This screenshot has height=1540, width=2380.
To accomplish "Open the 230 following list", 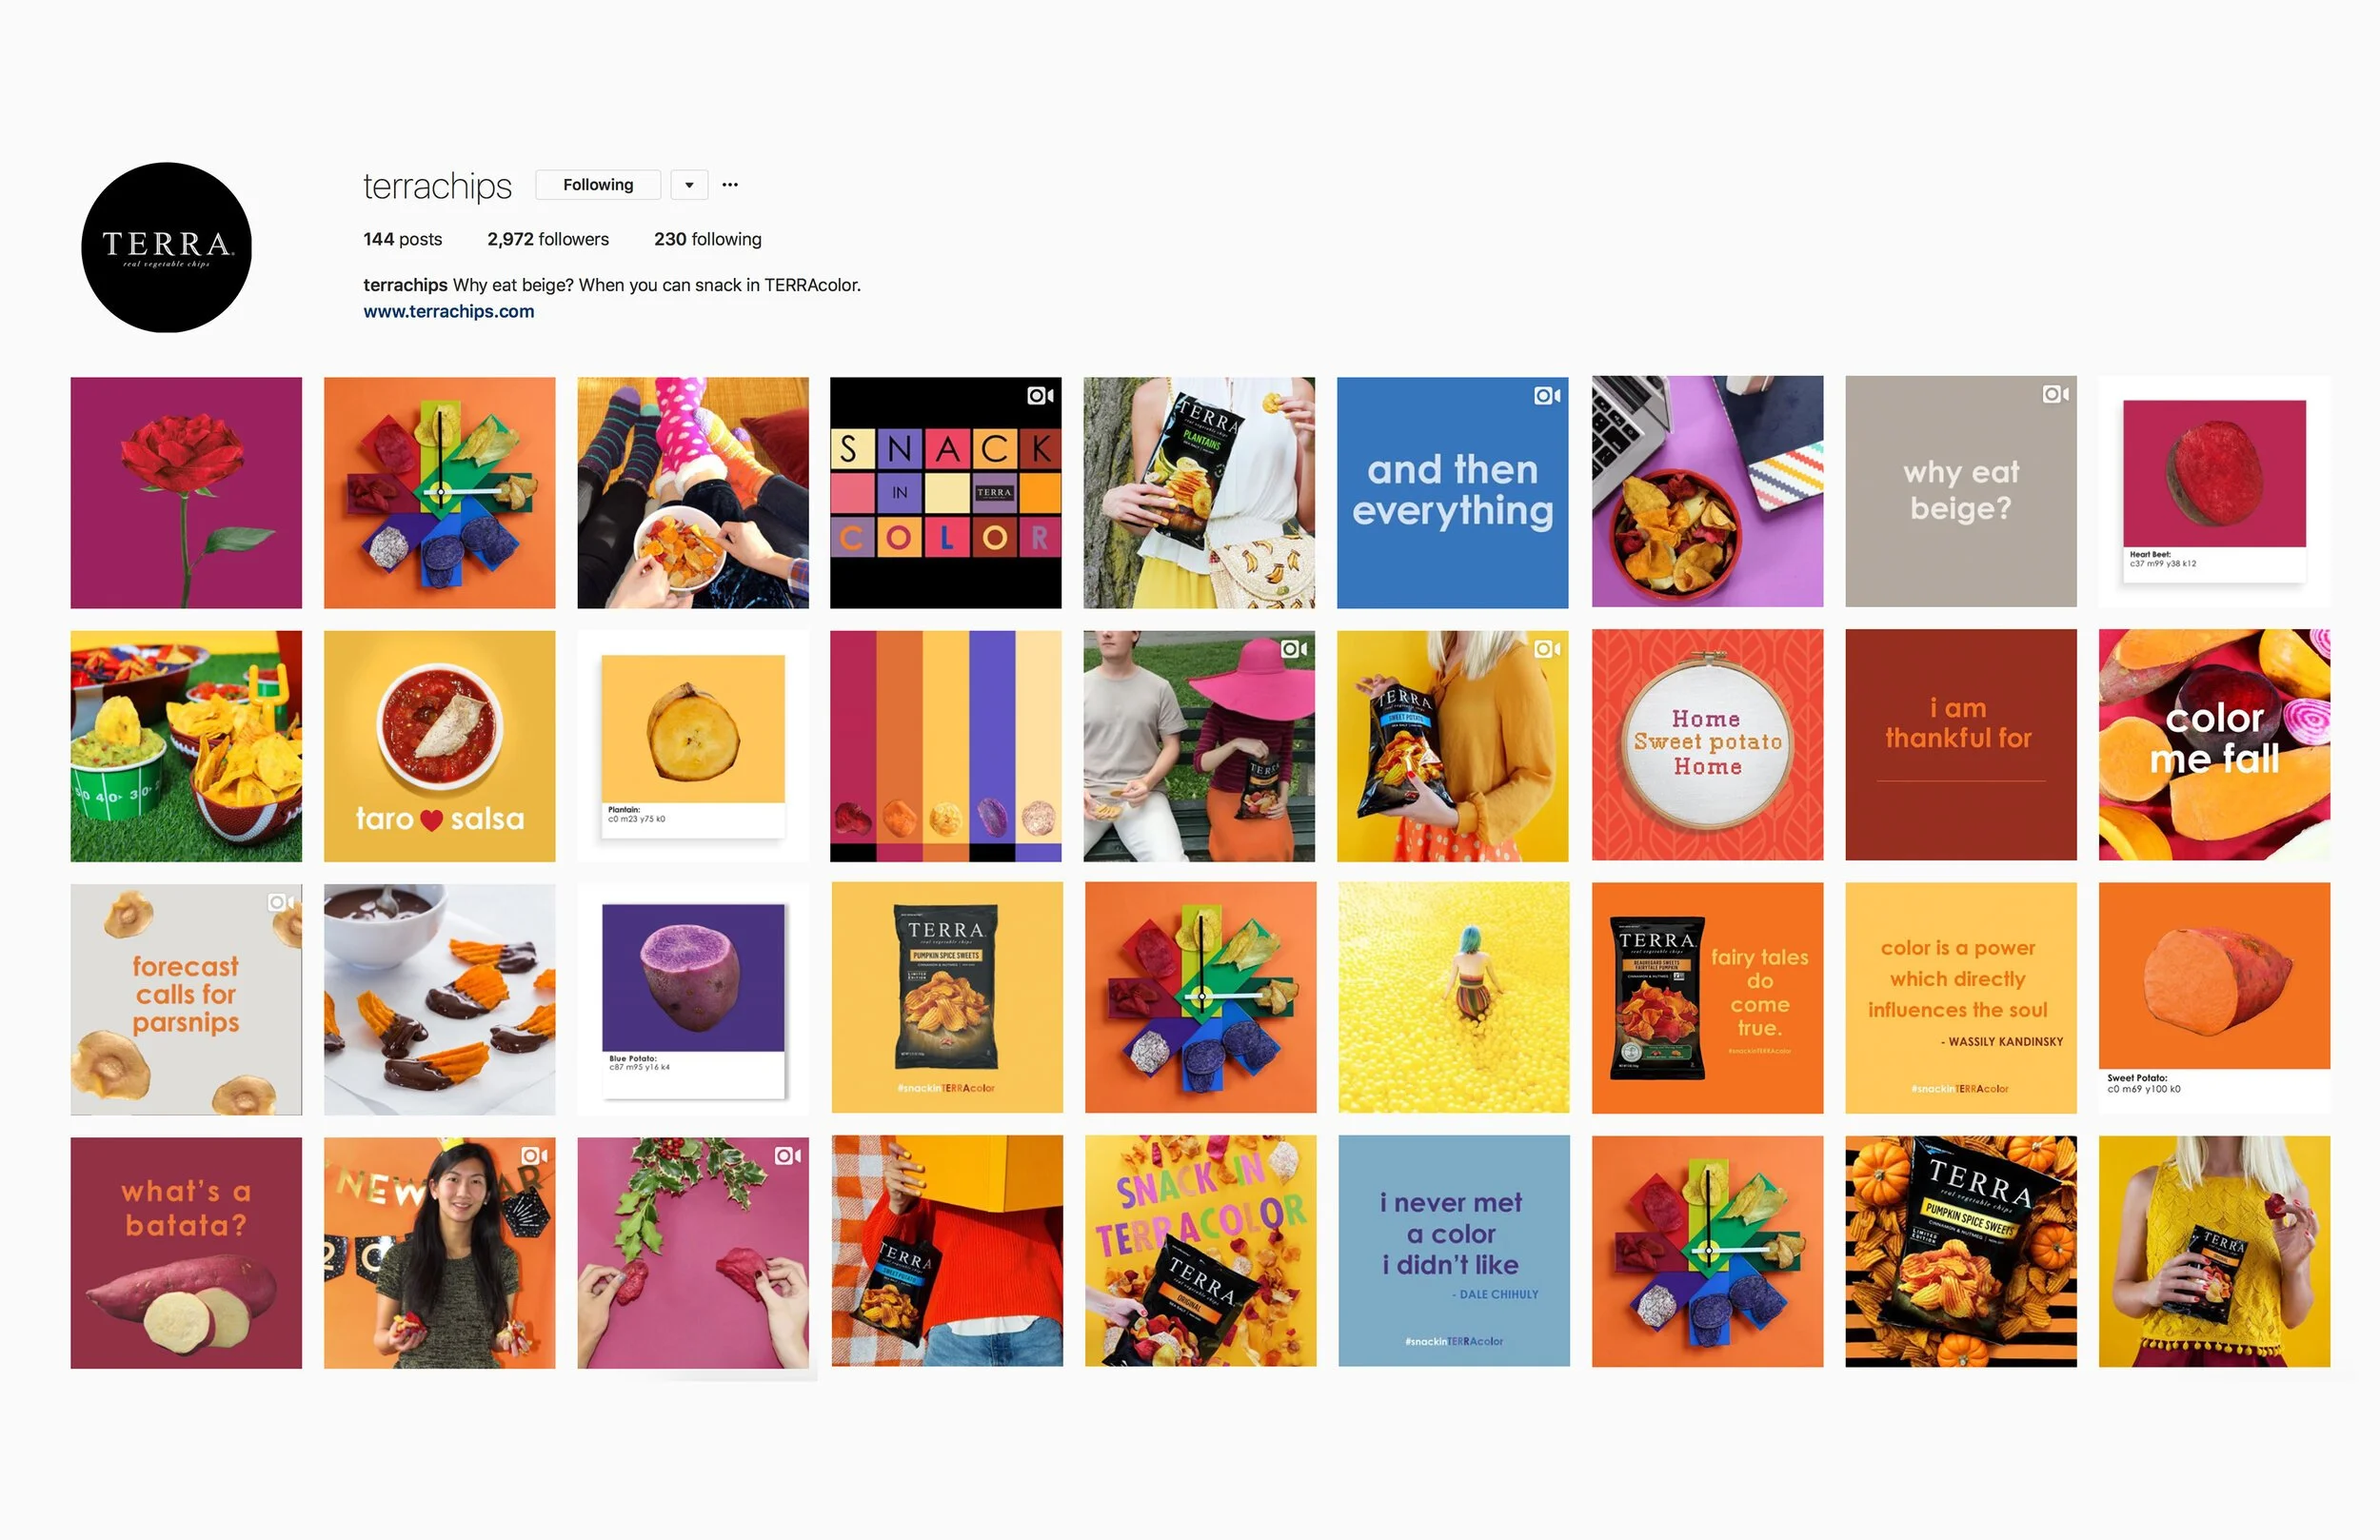I will click(707, 239).
